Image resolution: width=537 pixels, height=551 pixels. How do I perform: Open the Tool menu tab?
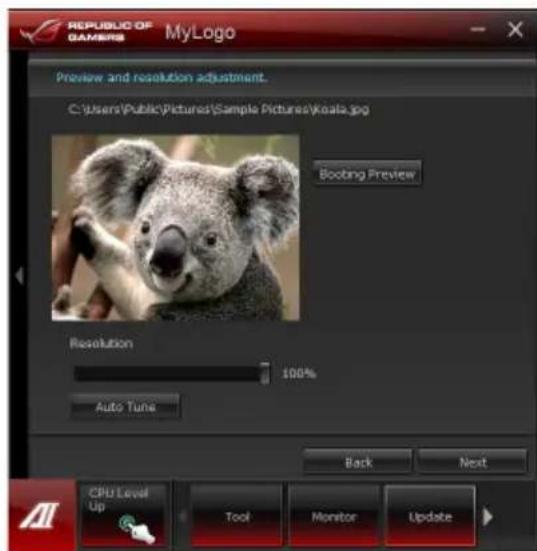tap(237, 516)
